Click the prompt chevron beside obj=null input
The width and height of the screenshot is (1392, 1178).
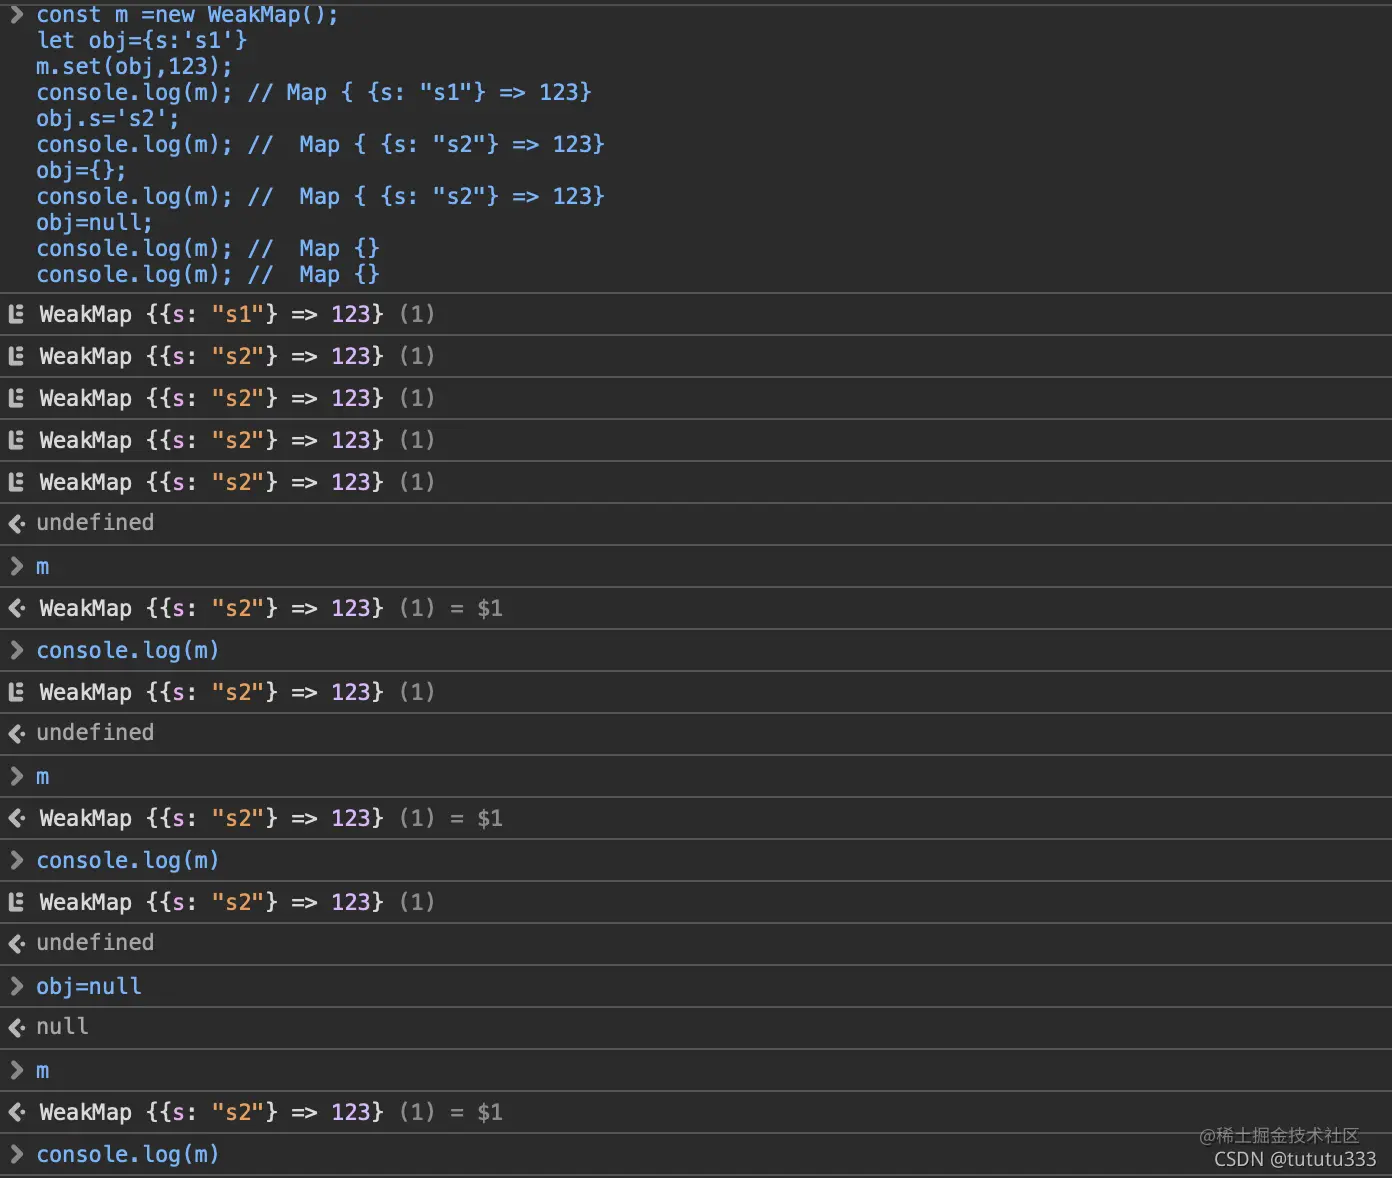pos(16,986)
